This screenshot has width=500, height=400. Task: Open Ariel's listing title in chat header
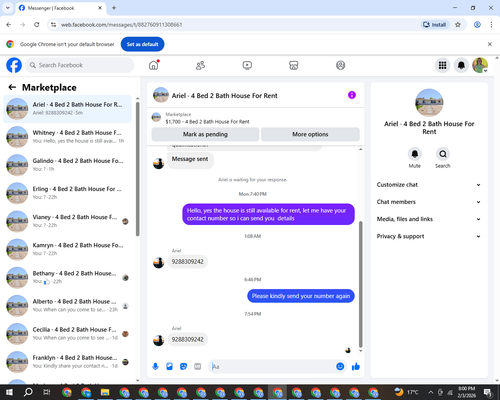pyautogui.click(x=224, y=96)
